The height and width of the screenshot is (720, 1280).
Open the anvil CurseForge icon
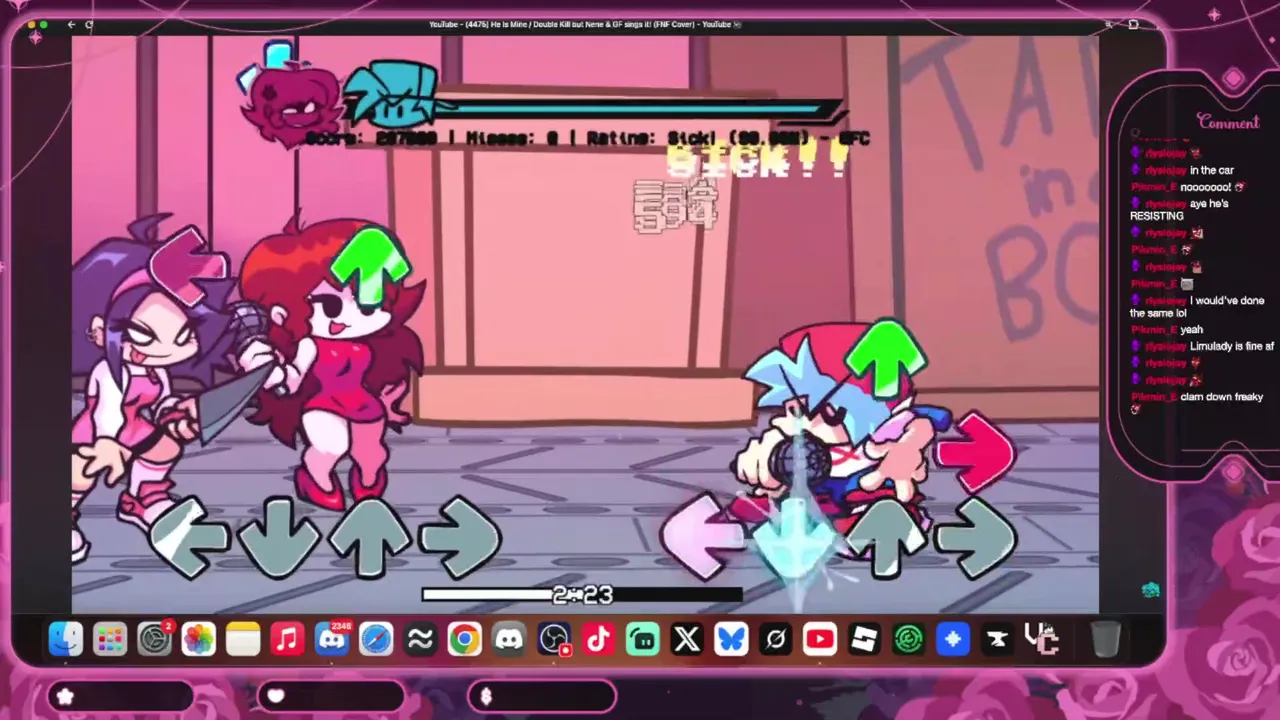tap(997, 639)
